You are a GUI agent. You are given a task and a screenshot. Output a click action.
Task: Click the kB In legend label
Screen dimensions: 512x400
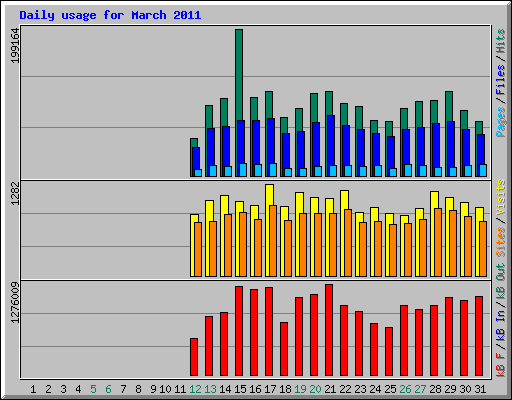click(500, 325)
